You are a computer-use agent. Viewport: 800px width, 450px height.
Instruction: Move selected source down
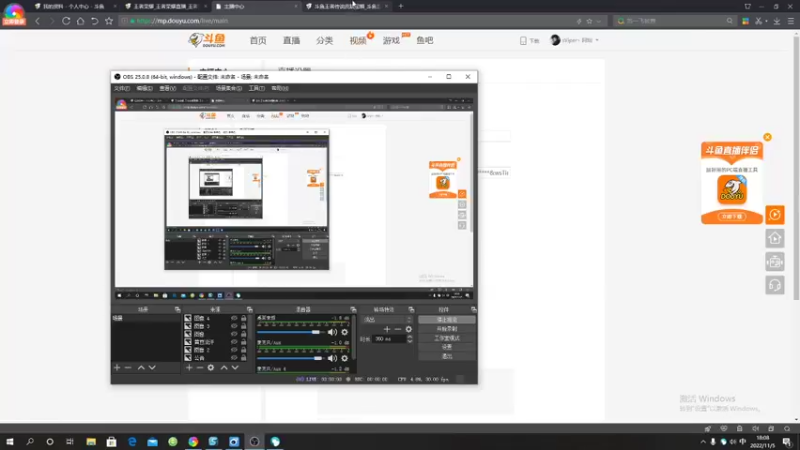pyautogui.click(x=235, y=367)
